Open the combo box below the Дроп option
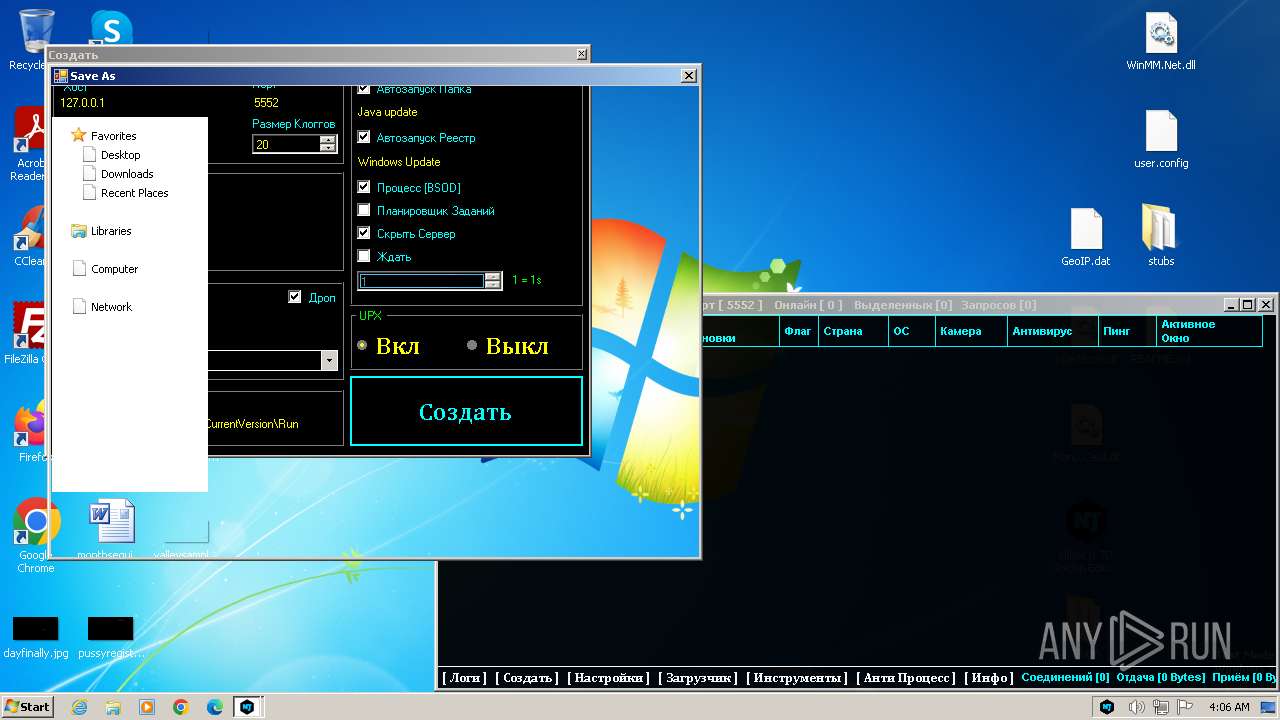The height and width of the screenshot is (720, 1280). tap(329, 360)
